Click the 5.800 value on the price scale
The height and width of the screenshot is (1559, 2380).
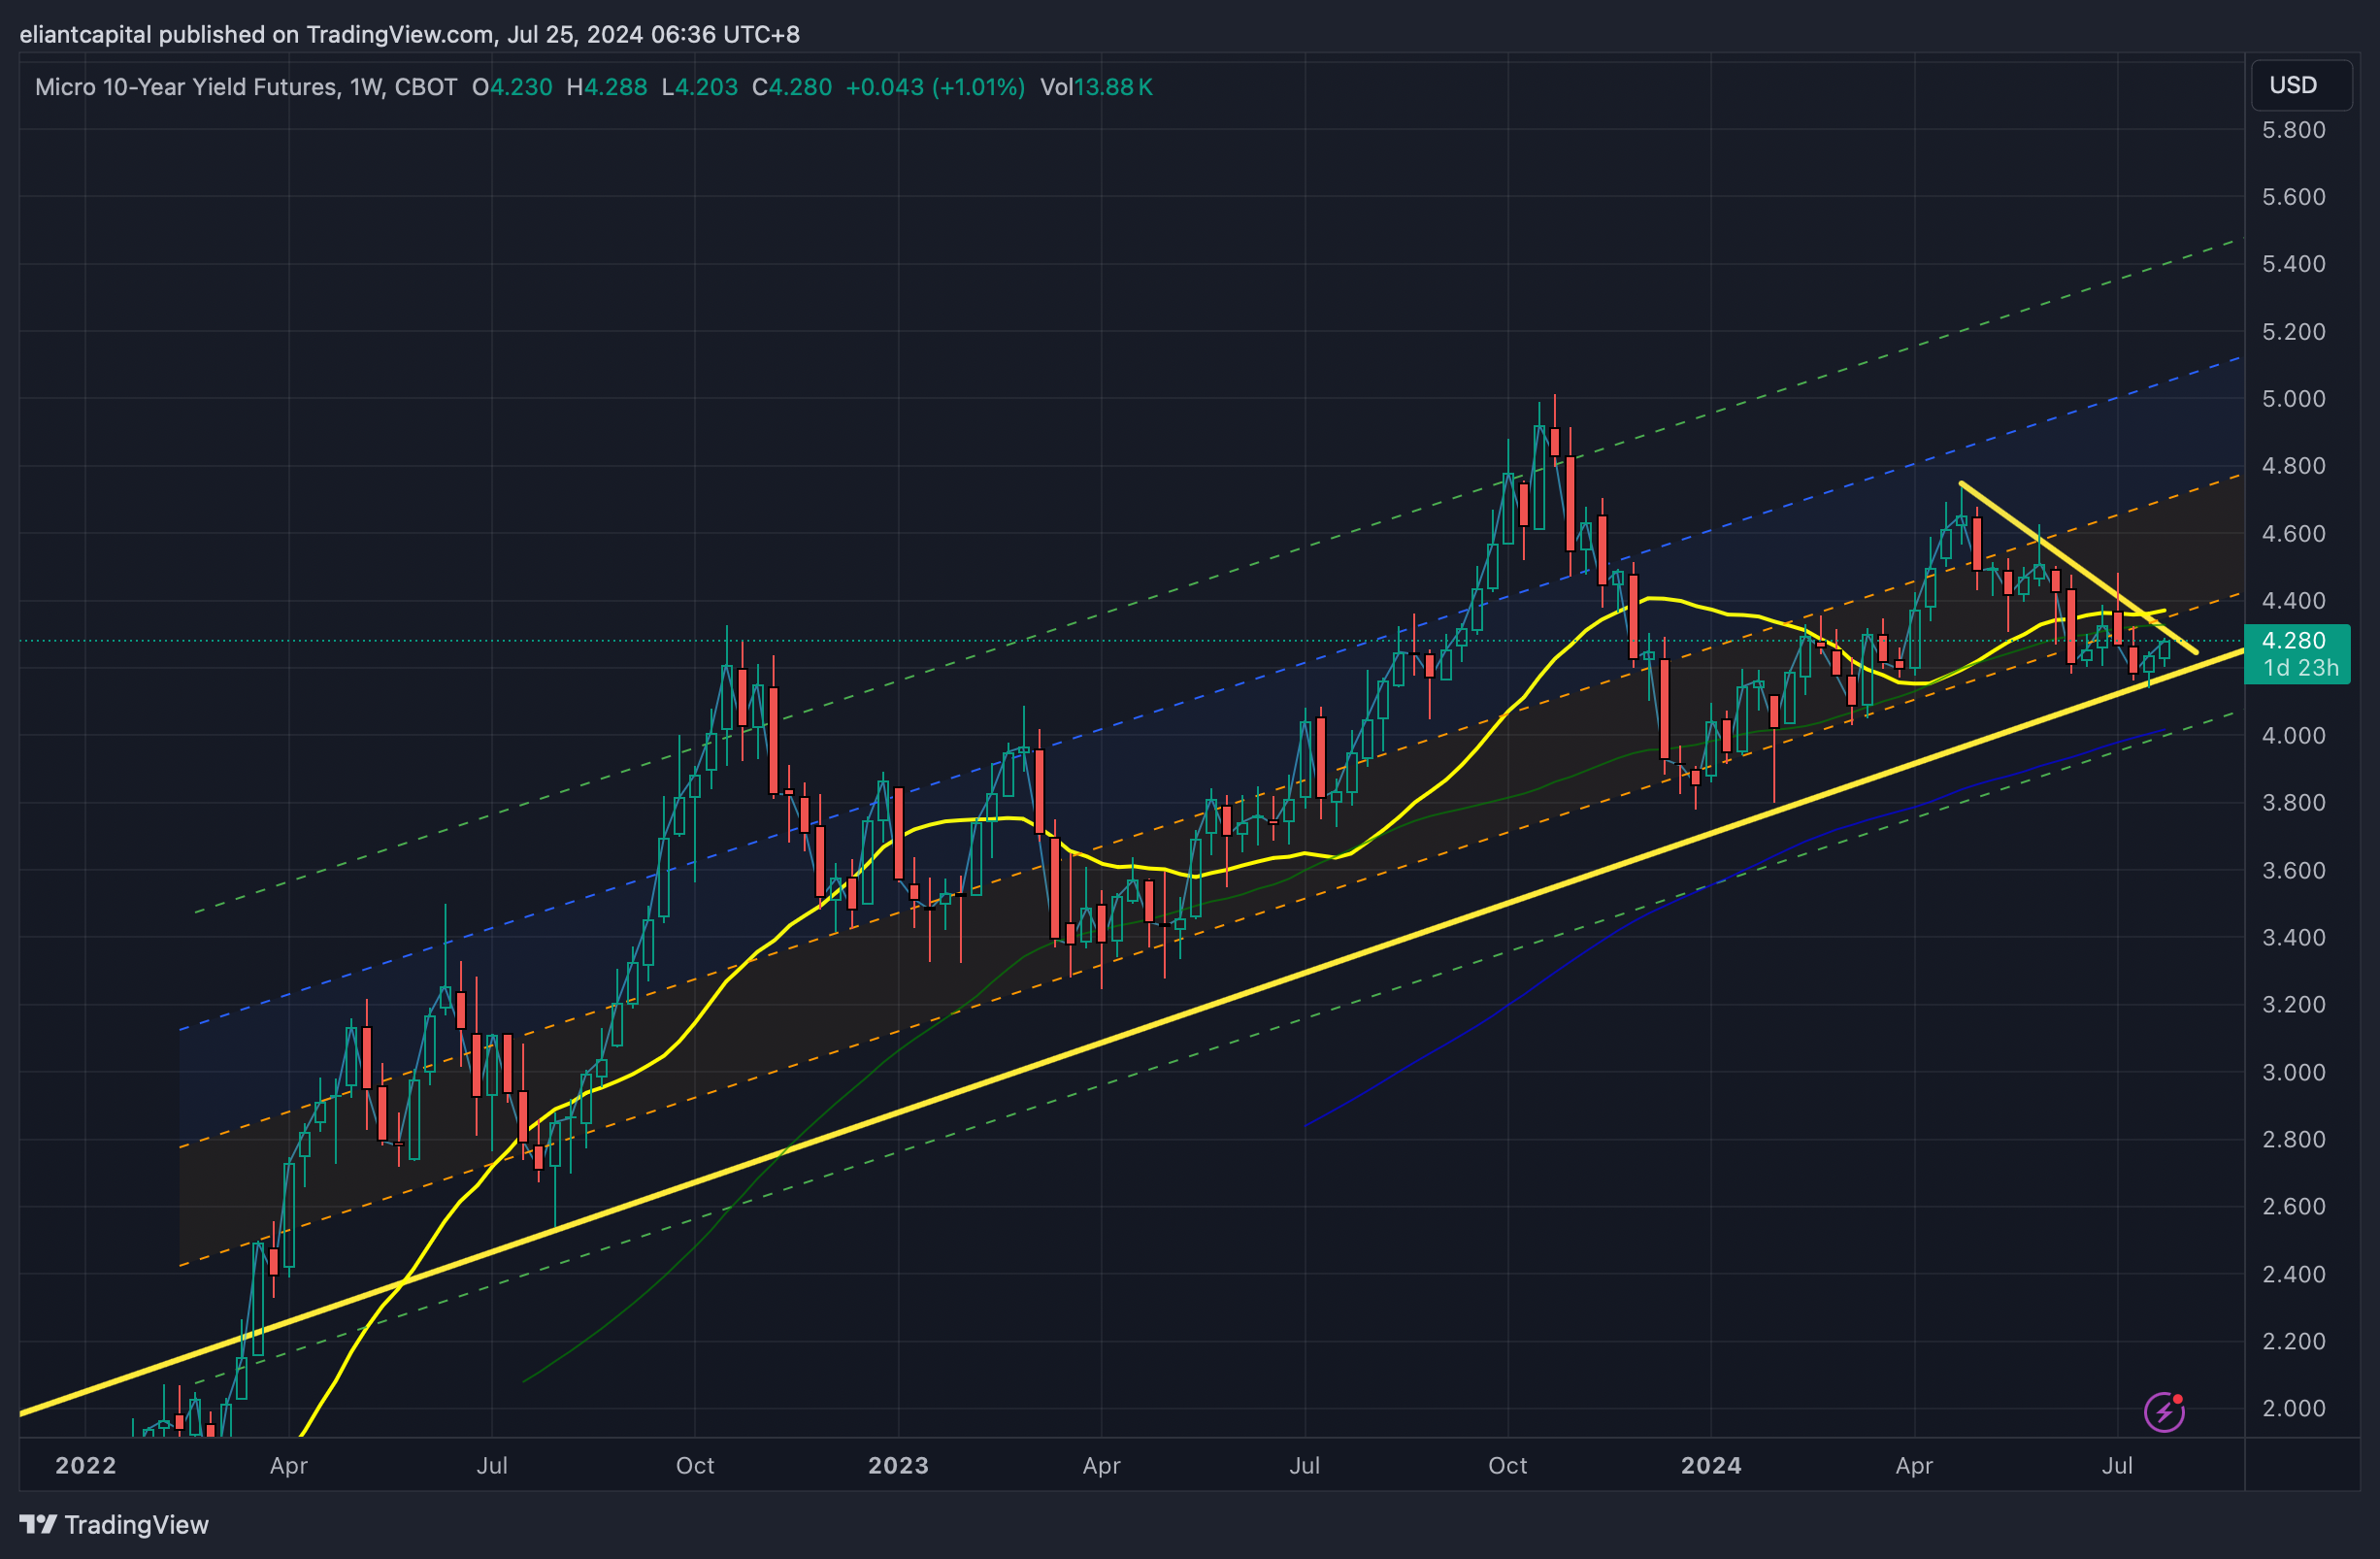2297,130
